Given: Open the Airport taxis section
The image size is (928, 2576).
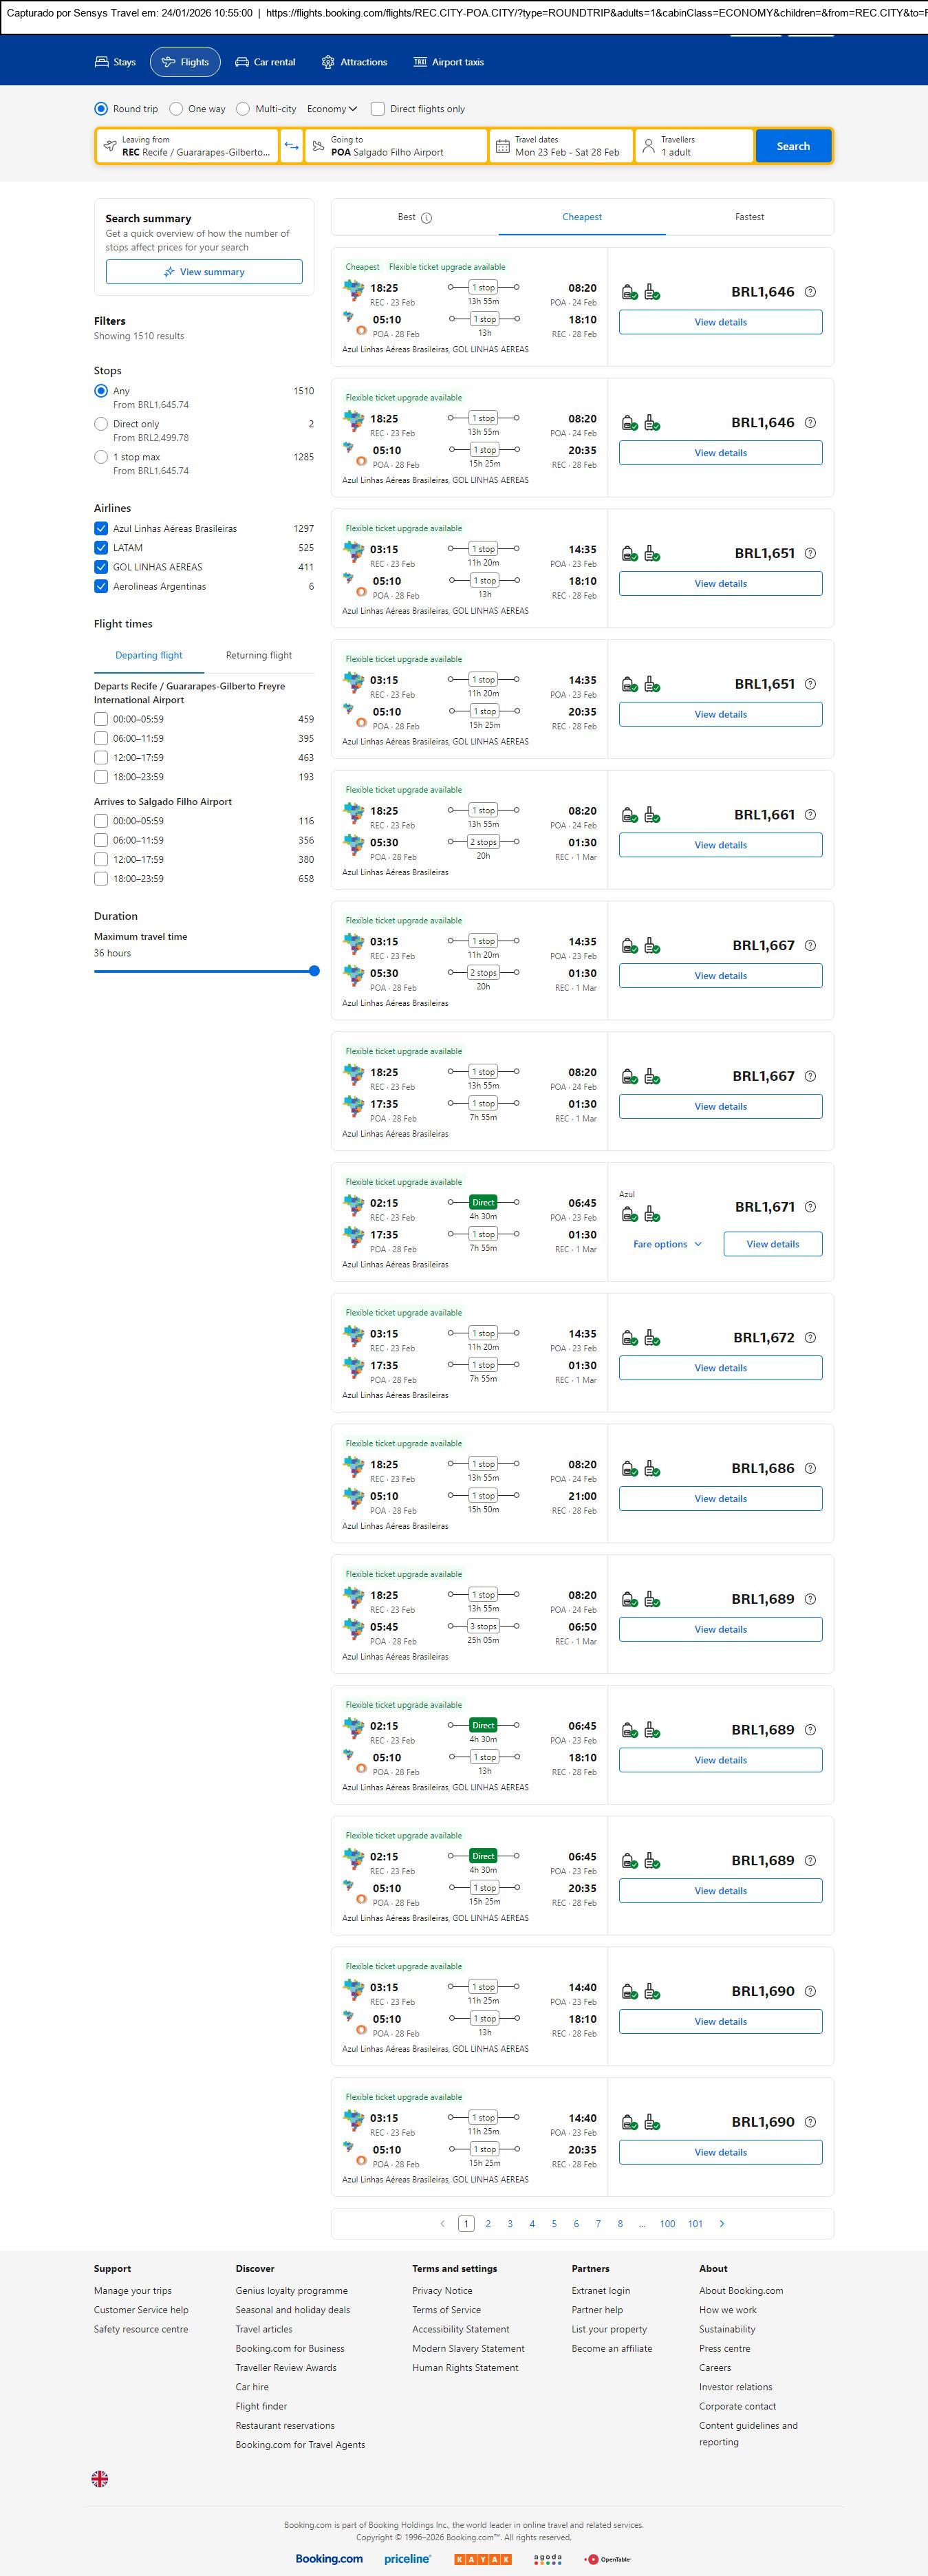Looking at the screenshot, I should pyautogui.click(x=448, y=62).
